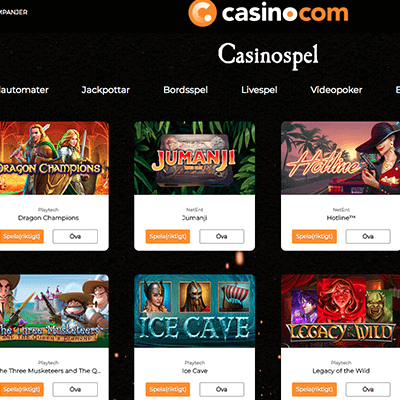
Task: Select the Livespel tab
Action: 259,90
